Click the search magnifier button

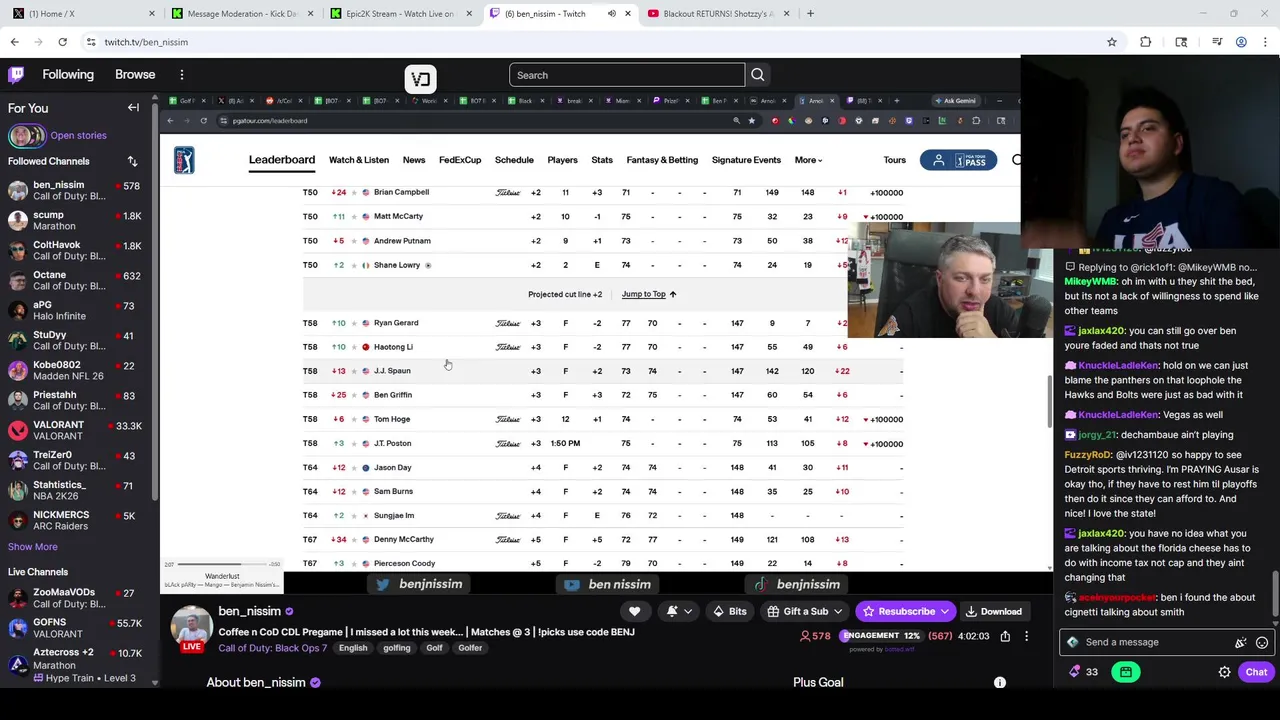pyautogui.click(x=758, y=75)
